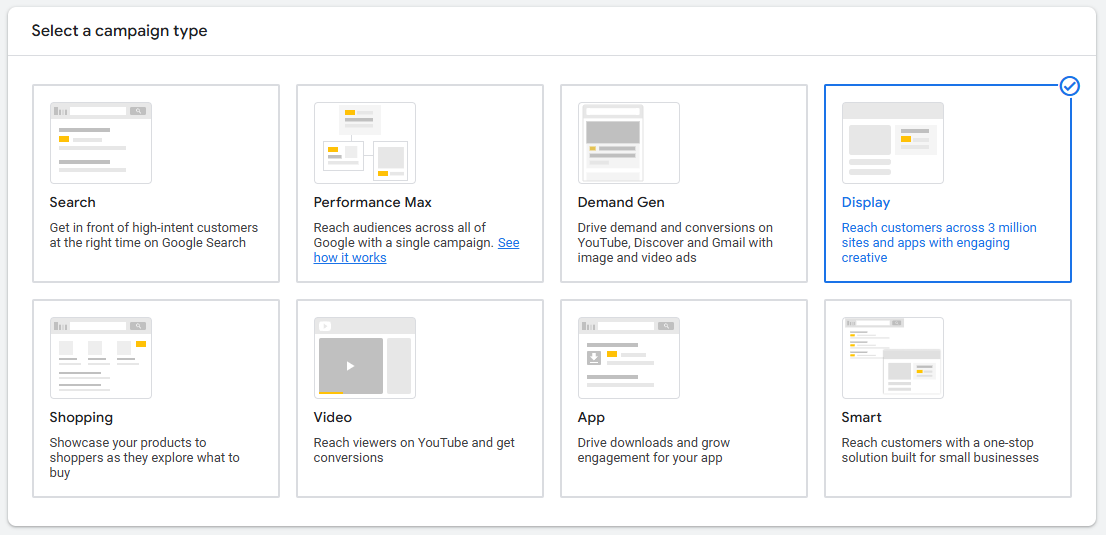Click 'Drive demand and conversions' description

pos(675,243)
